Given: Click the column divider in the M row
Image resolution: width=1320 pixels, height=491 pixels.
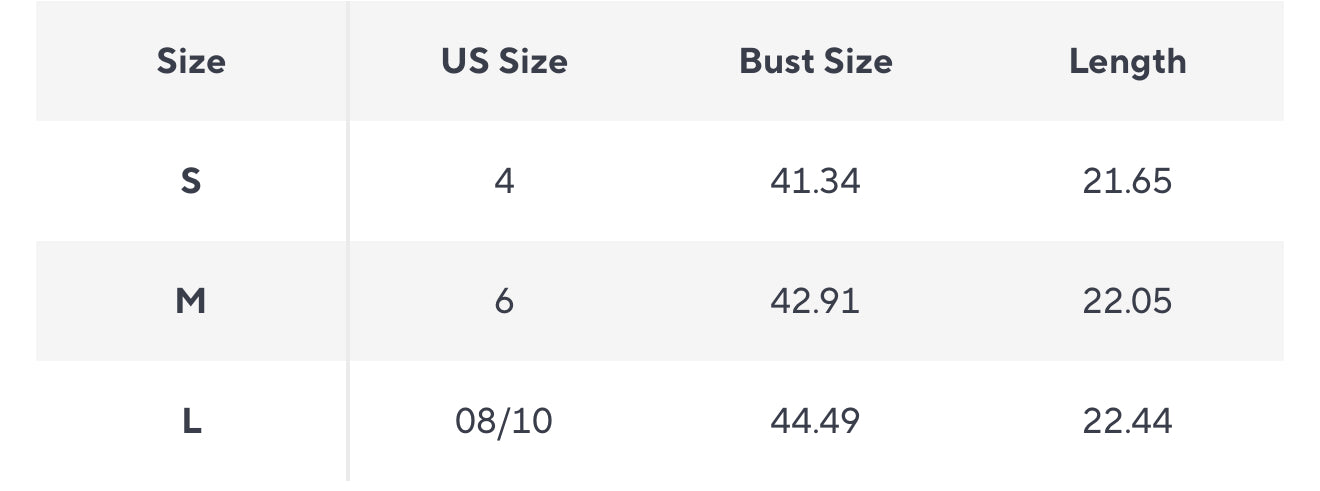Looking at the screenshot, I should 348,301.
